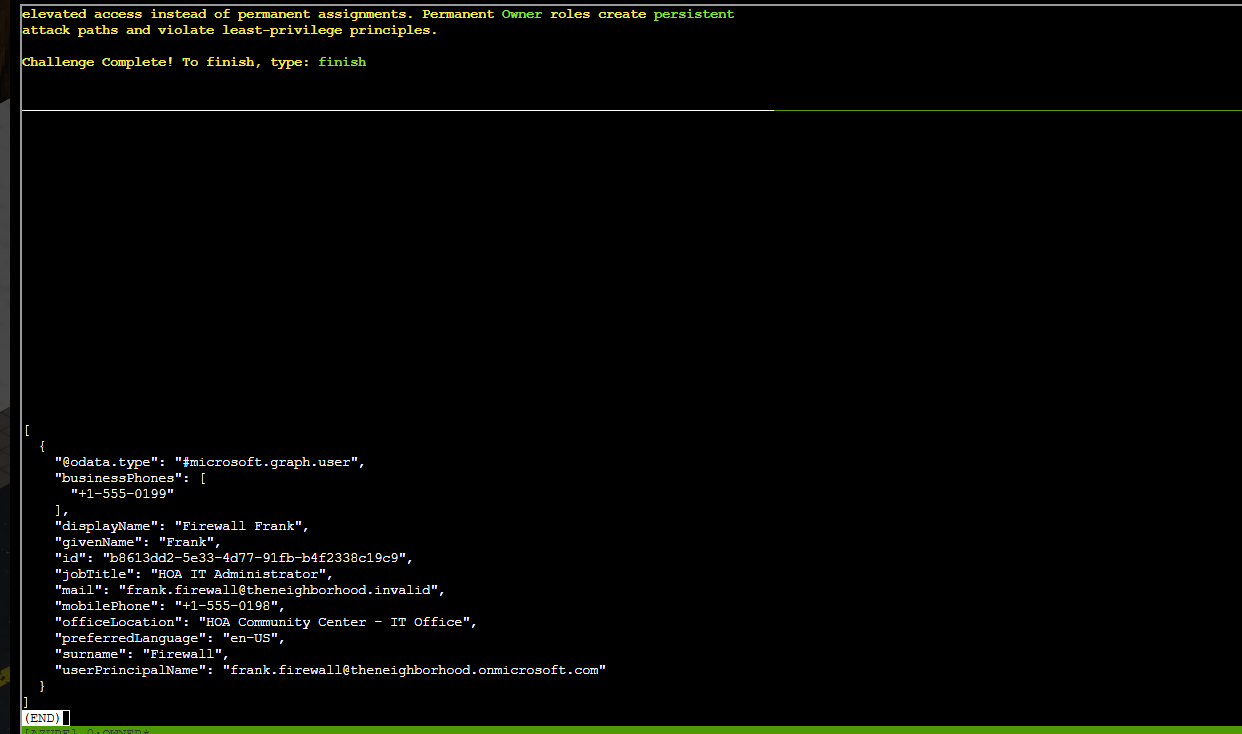Click the "en-US" language value
This screenshot has width=1242, height=734.
coord(250,638)
